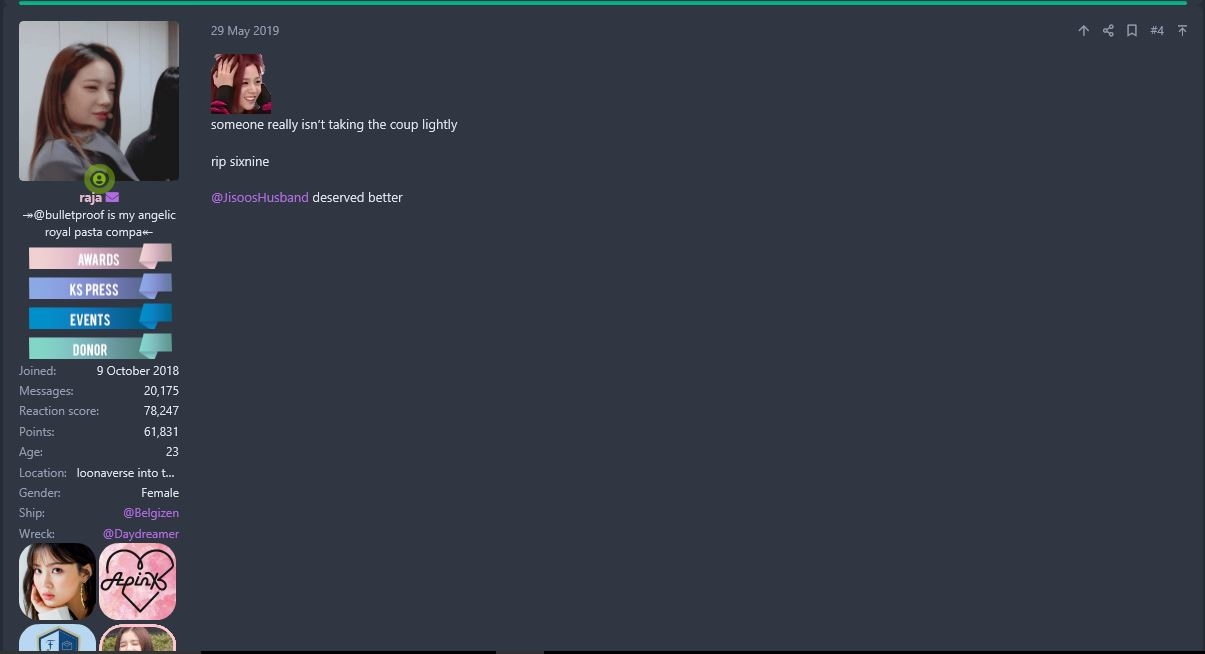Follow the @JisoosHusband mention
1205x654 pixels.
click(260, 198)
